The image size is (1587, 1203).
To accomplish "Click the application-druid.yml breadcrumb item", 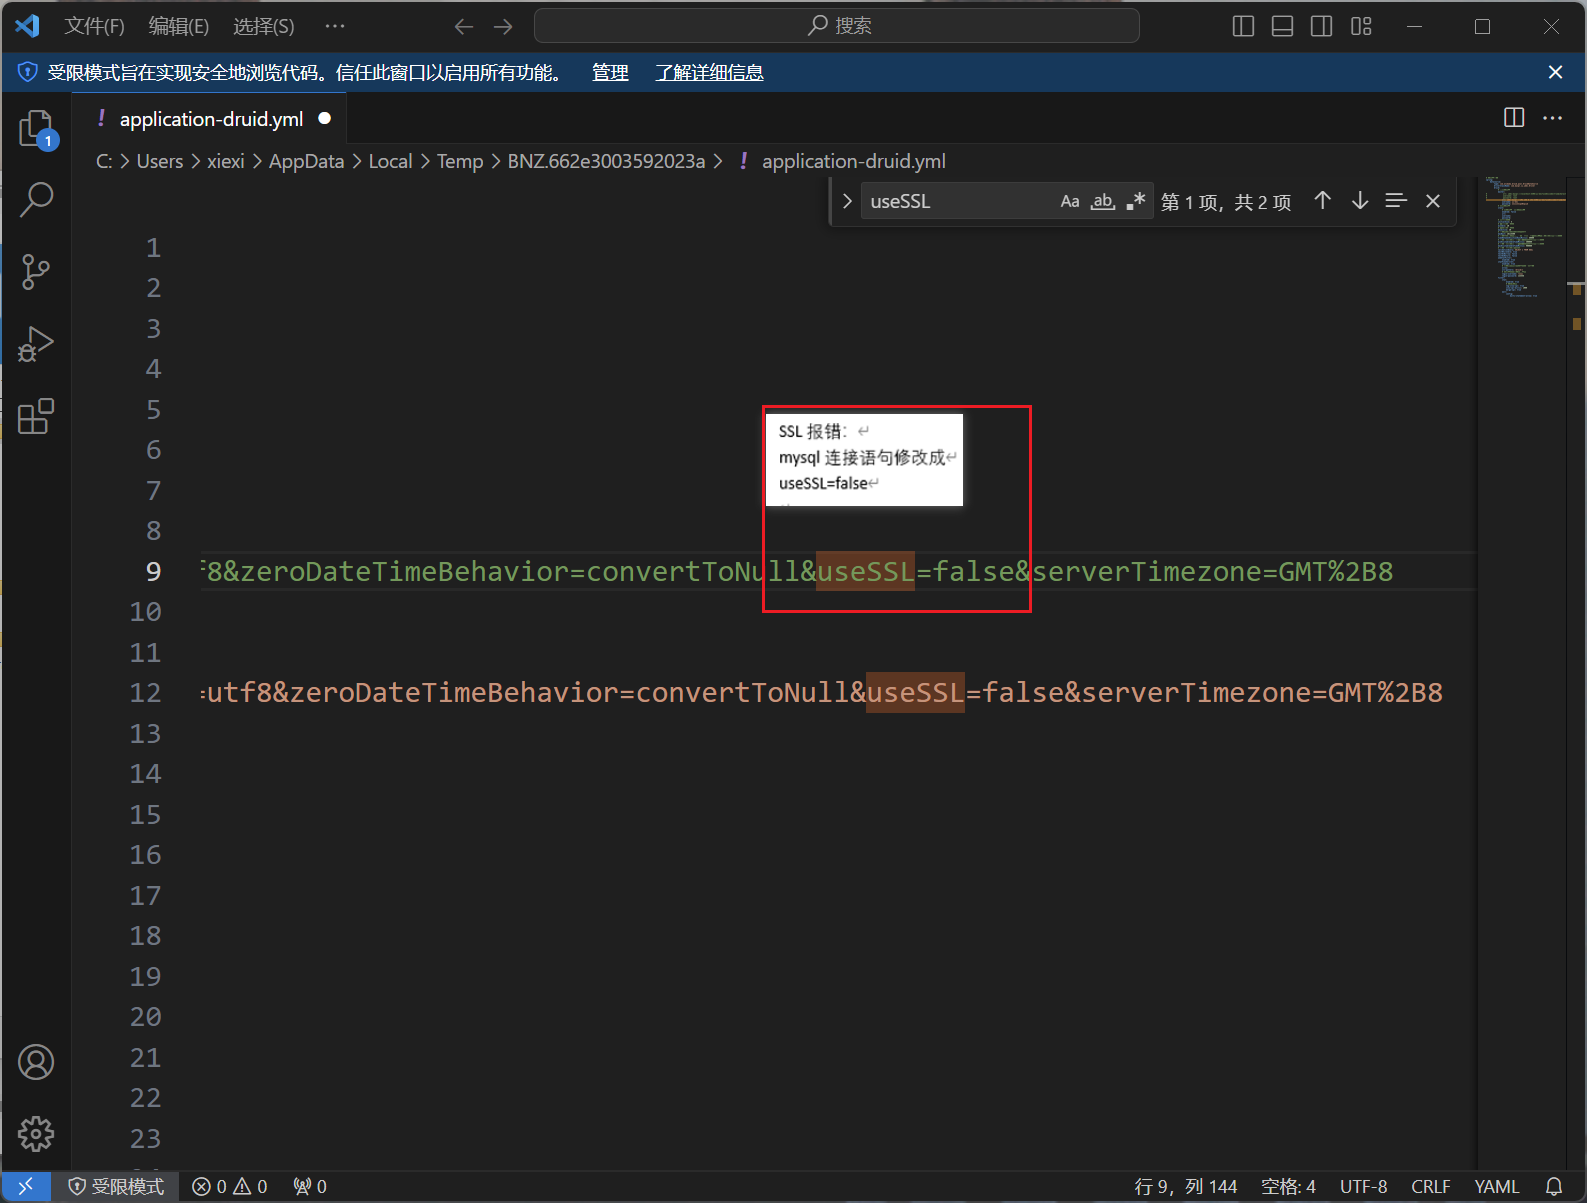I will (843, 161).
